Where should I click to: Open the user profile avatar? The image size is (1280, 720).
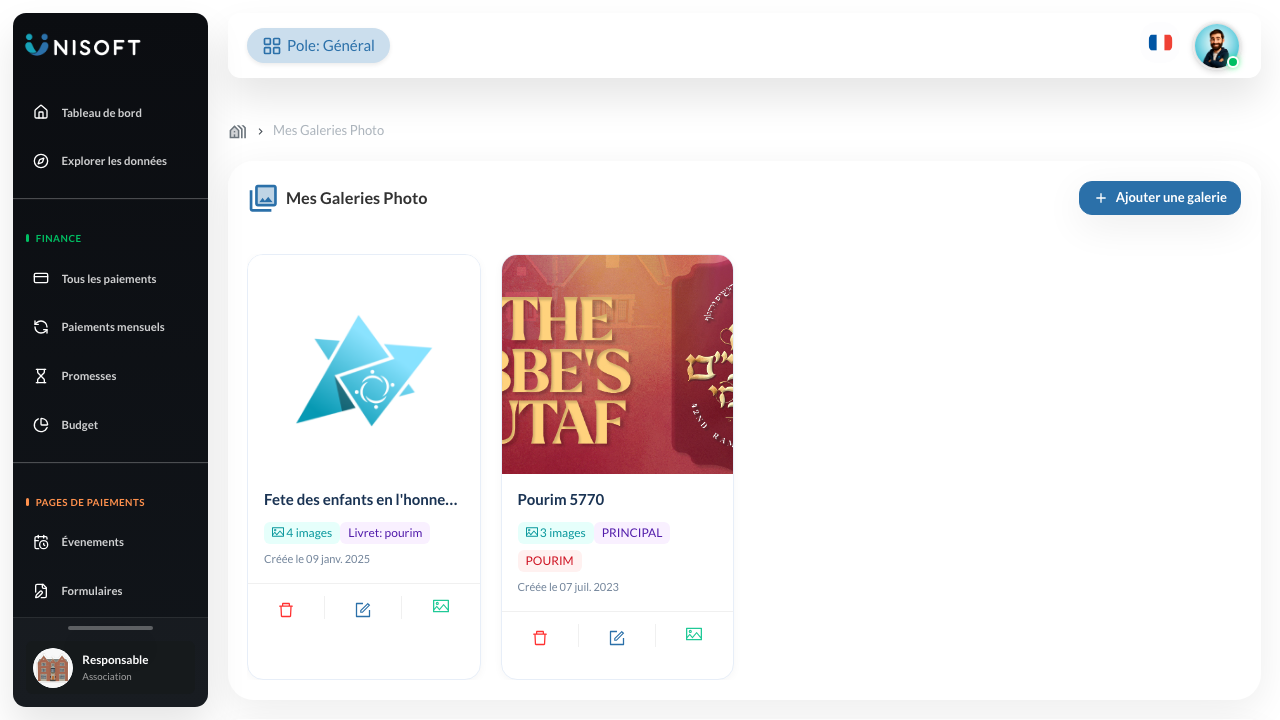(x=1217, y=46)
